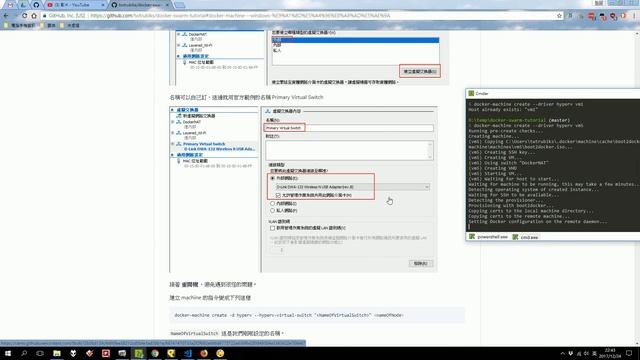Reload the current GitHub page
The image size is (640, 360).
[25, 16]
